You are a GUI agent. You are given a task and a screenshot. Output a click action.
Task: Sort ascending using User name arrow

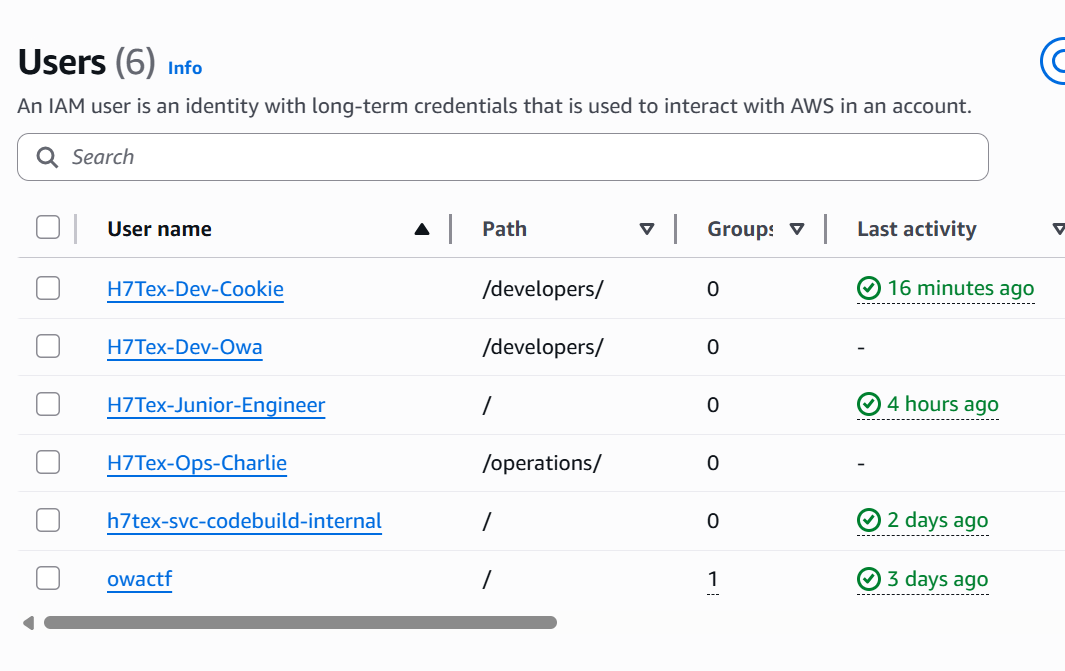421,229
